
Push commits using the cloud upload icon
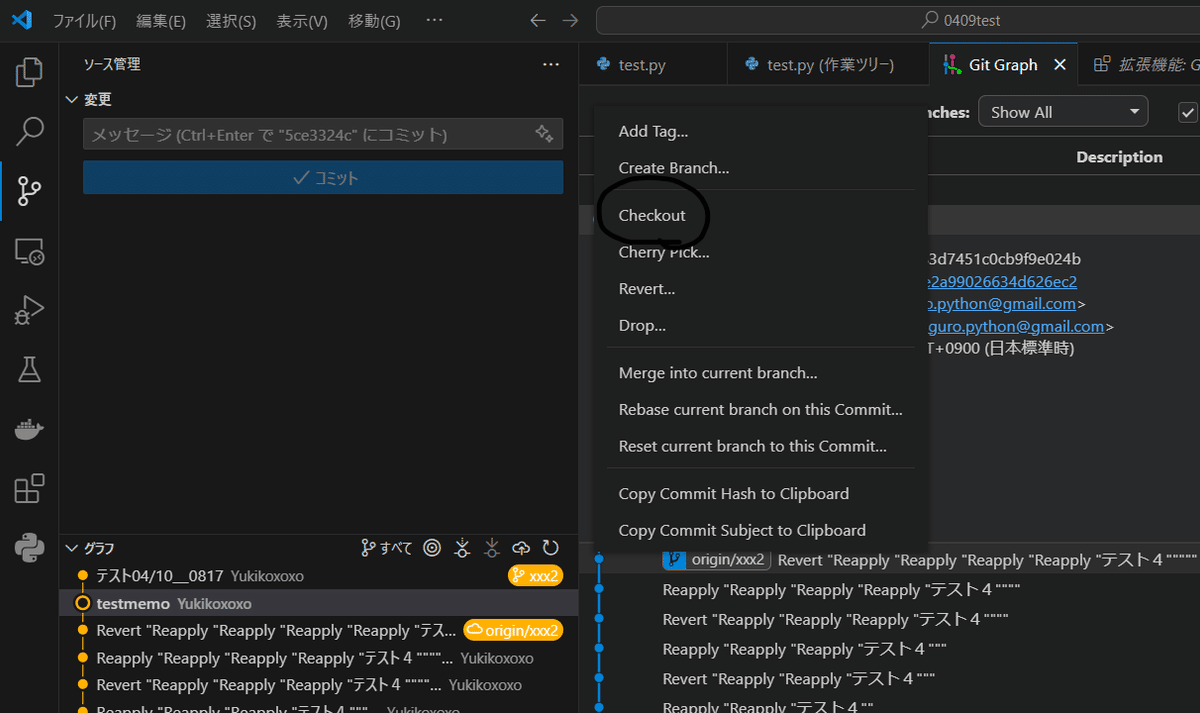click(x=521, y=547)
